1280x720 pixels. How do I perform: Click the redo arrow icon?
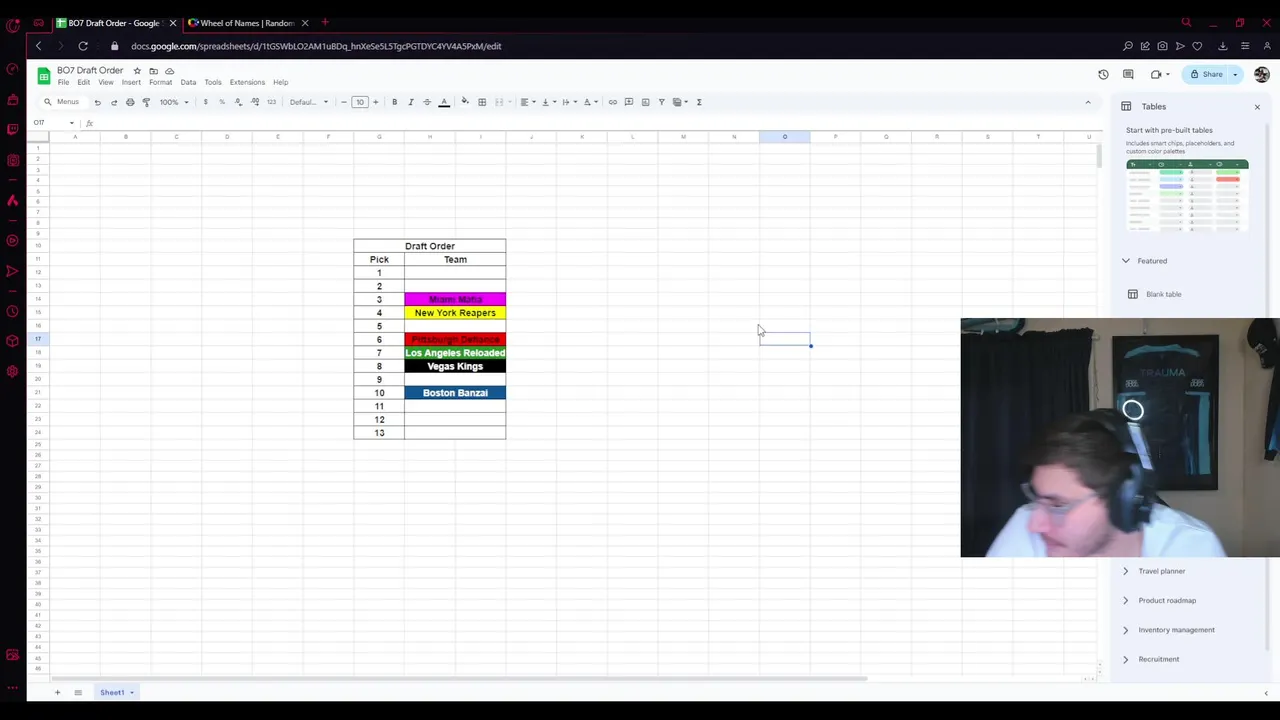tap(113, 102)
